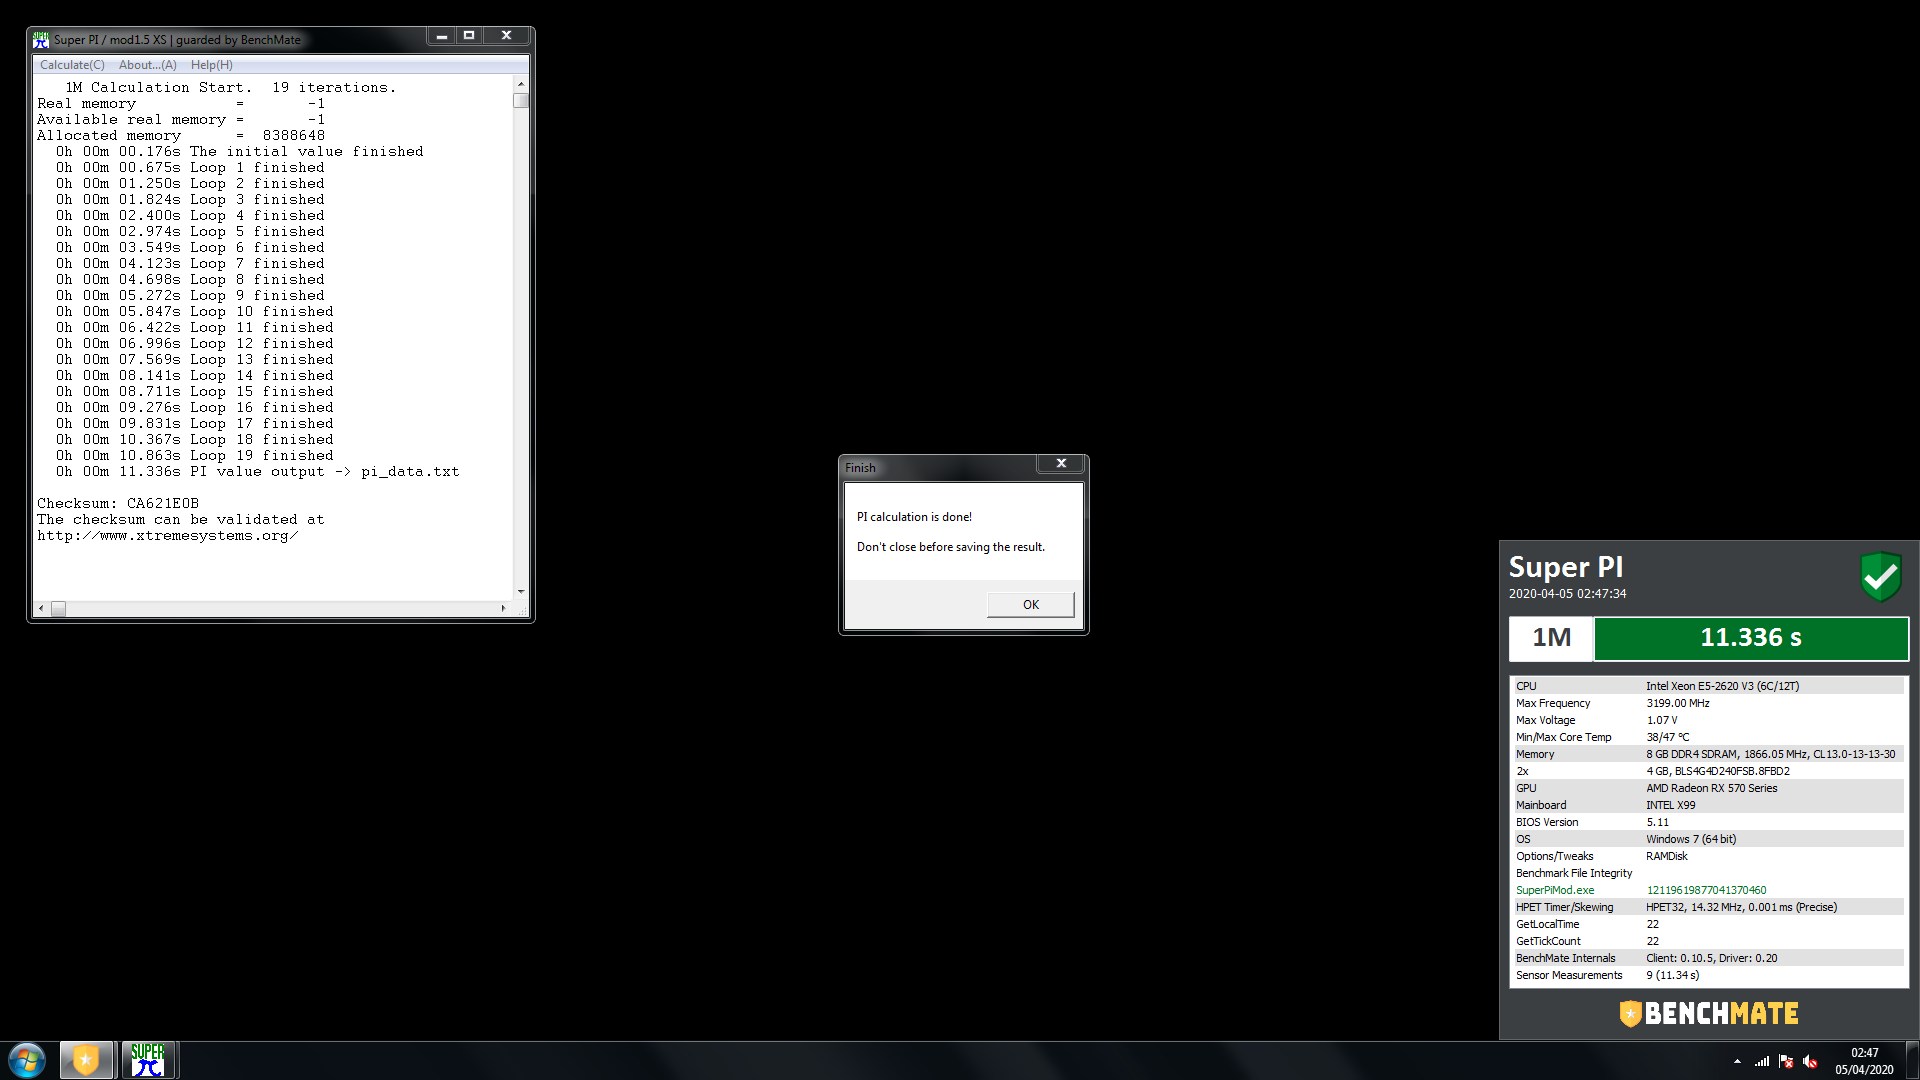Click 'PI calculation is done!' message
1920x1080 pixels.
pos(914,517)
